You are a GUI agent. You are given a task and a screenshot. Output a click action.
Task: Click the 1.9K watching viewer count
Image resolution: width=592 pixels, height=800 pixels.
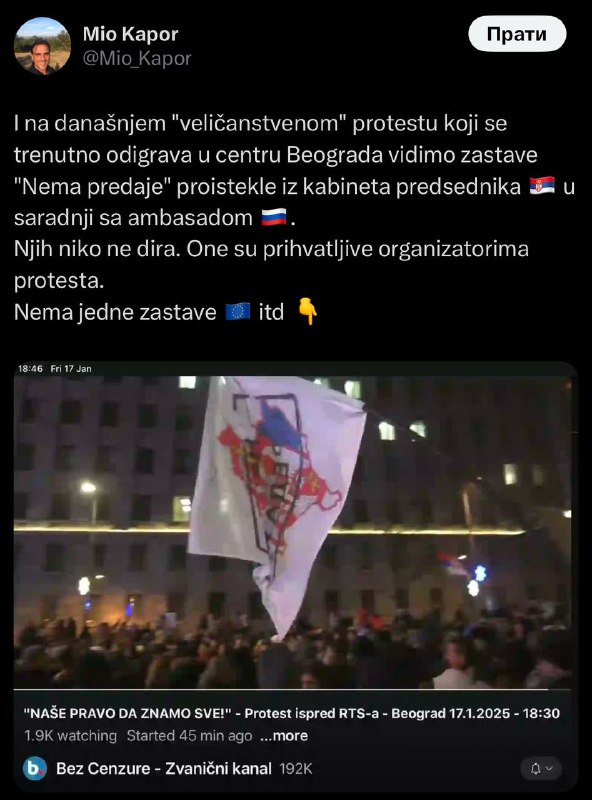click(70, 736)
